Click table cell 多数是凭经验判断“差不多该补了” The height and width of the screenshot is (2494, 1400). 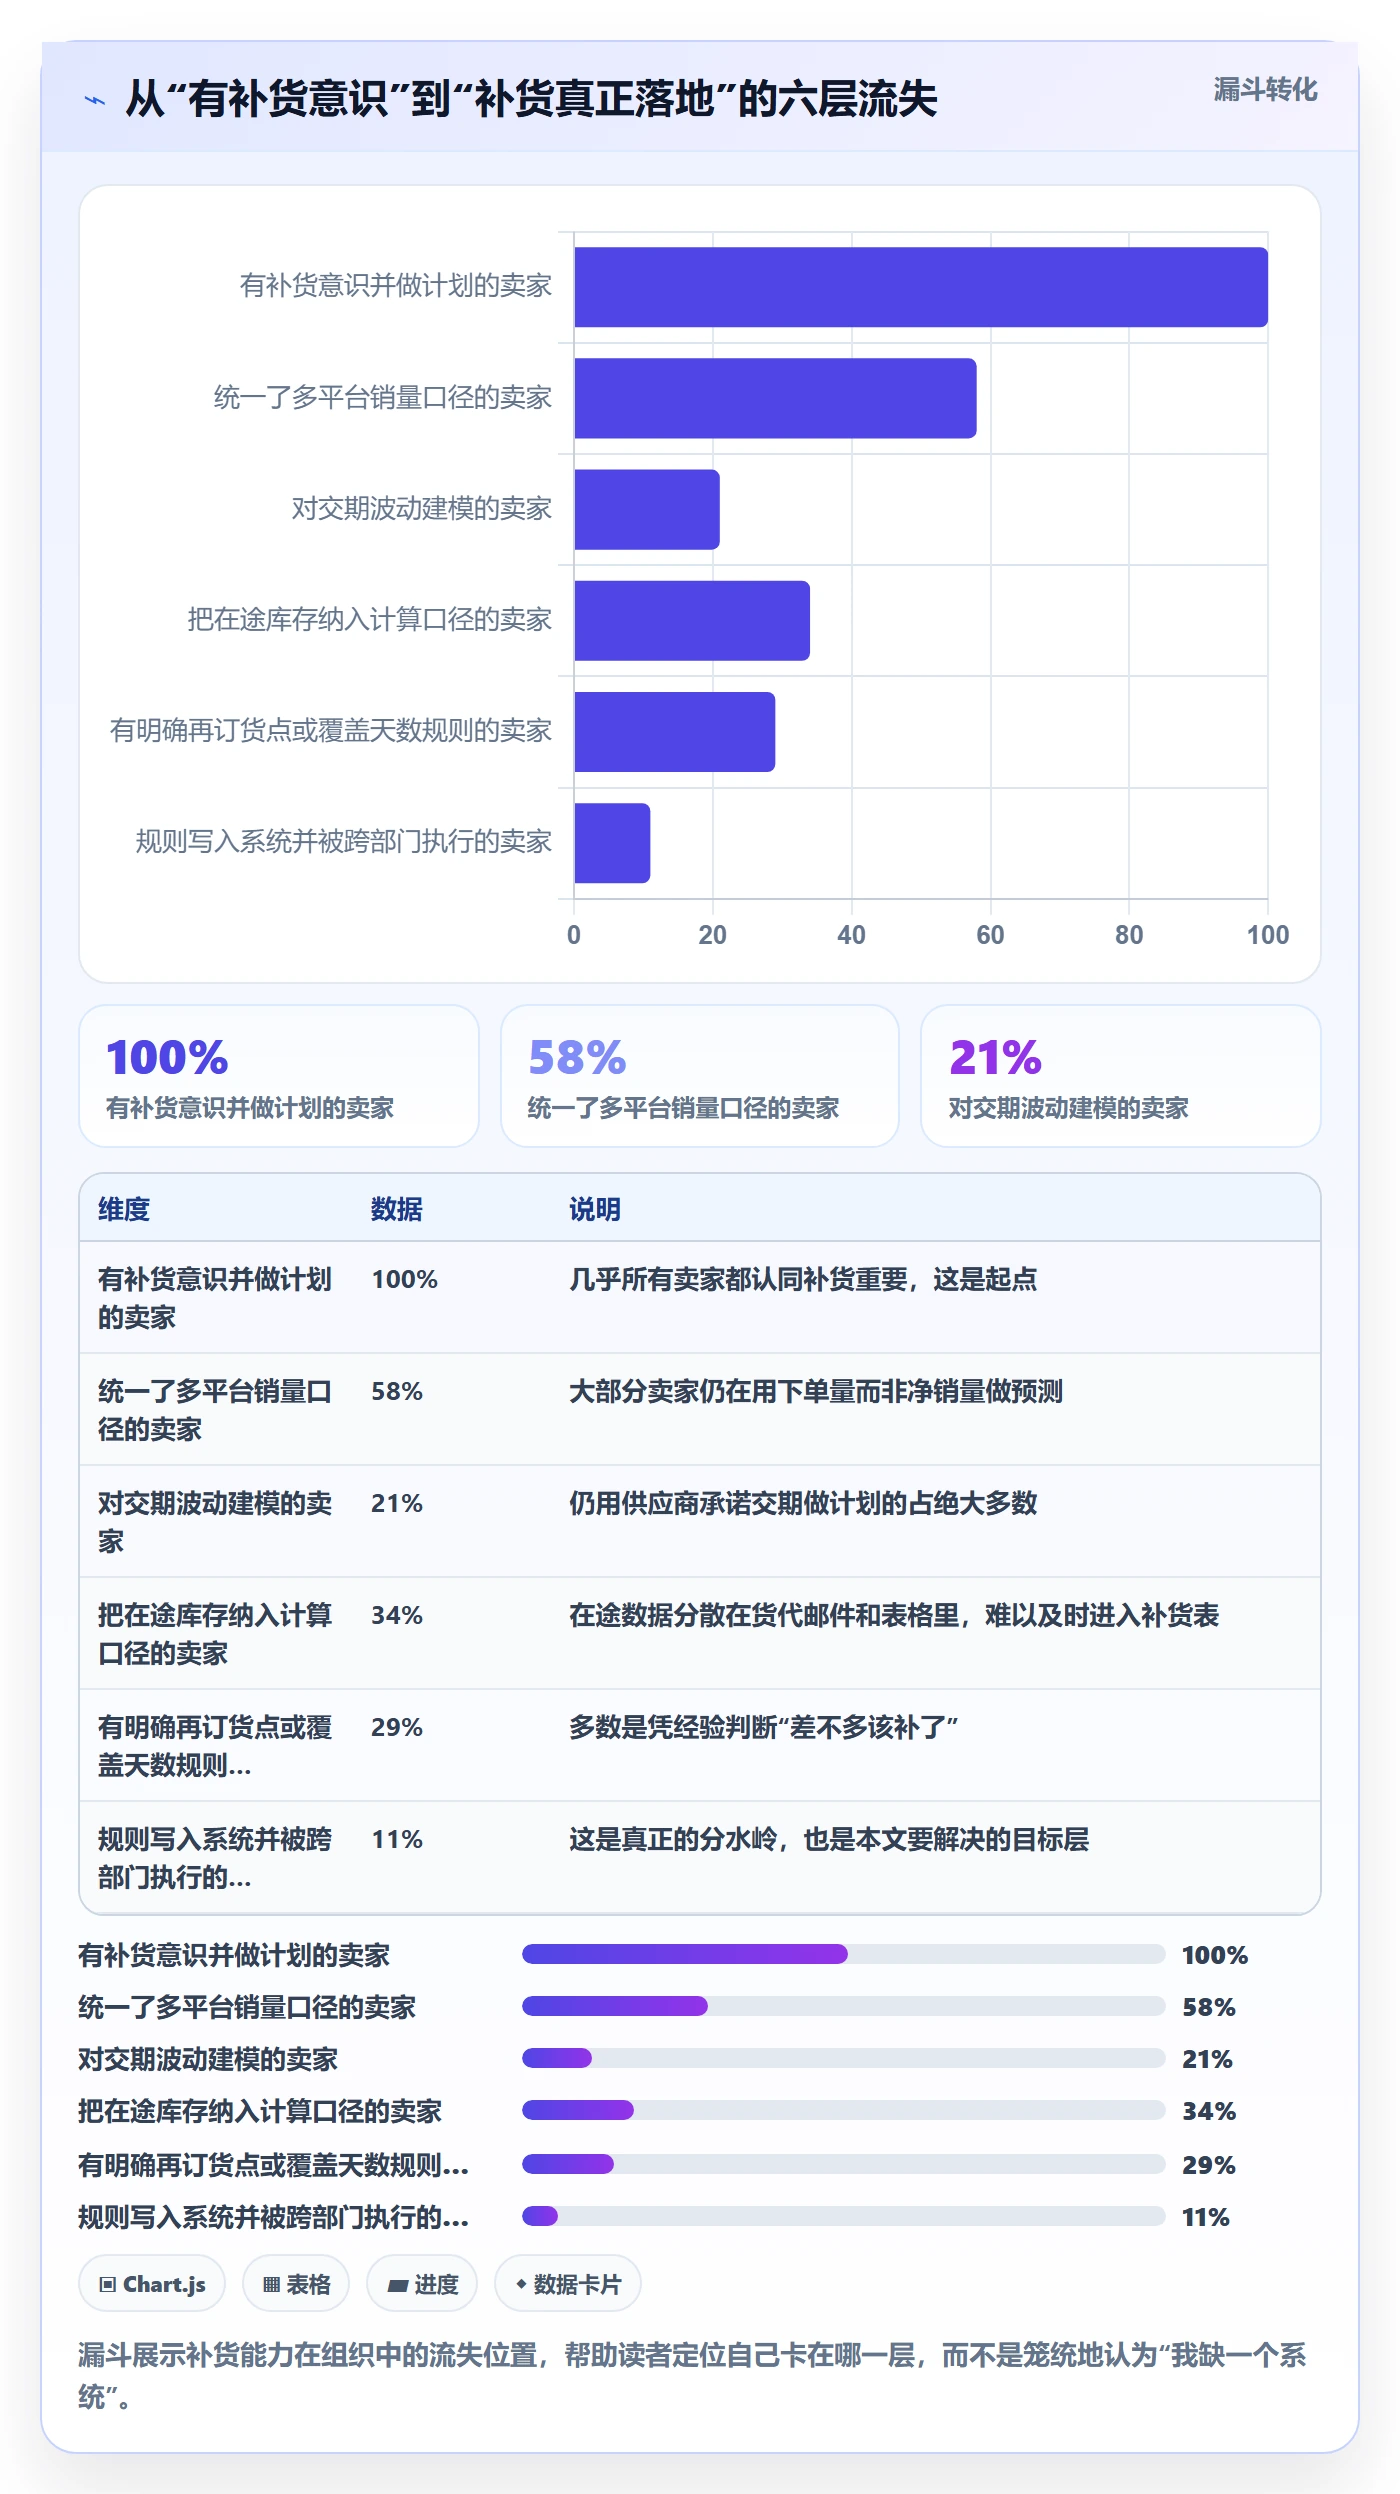point(764,1727)
